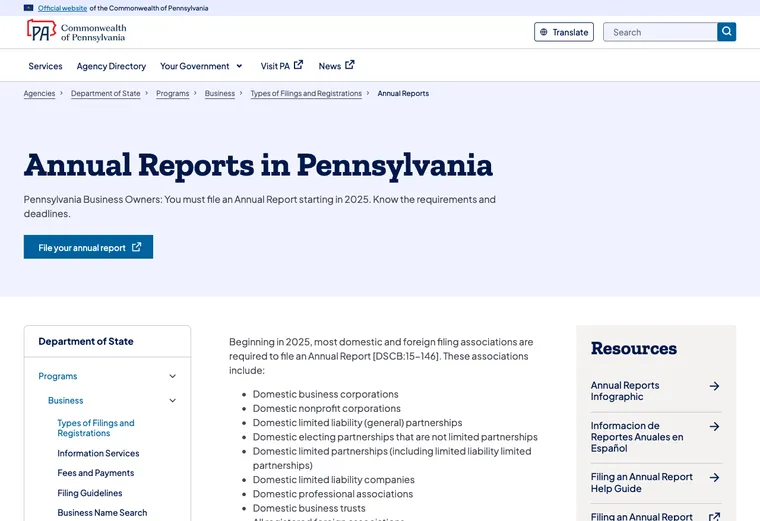Open Department of State sidebar heading
Screen dimensions: 760x521
(86, 341)
